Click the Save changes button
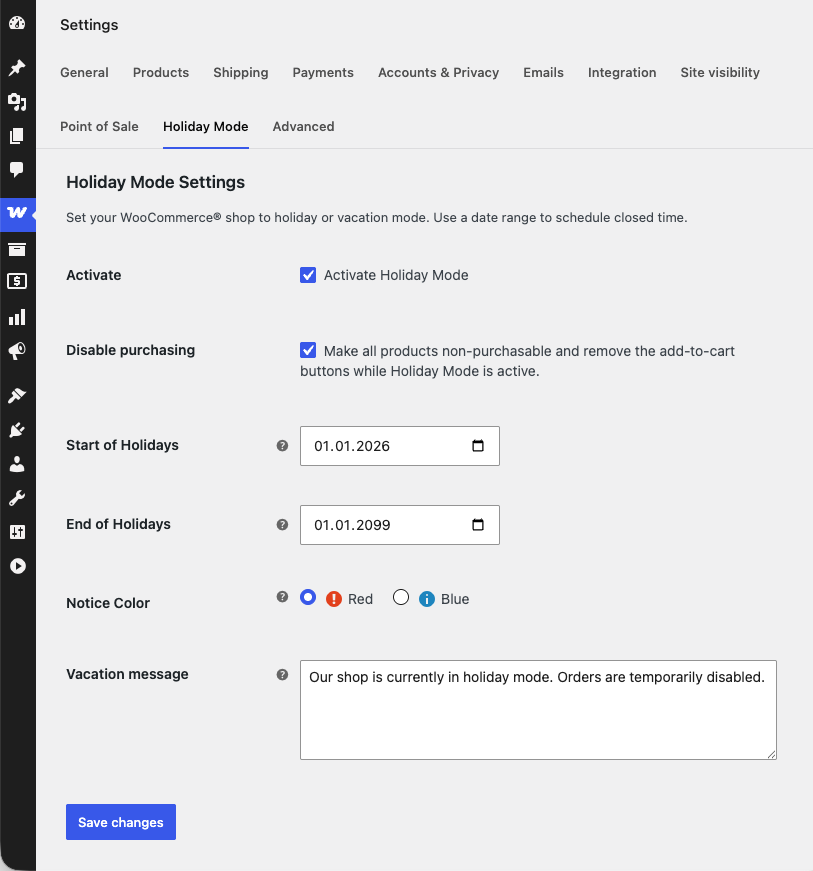This screenshot has width=813, height=871. [x=121, y=822]
